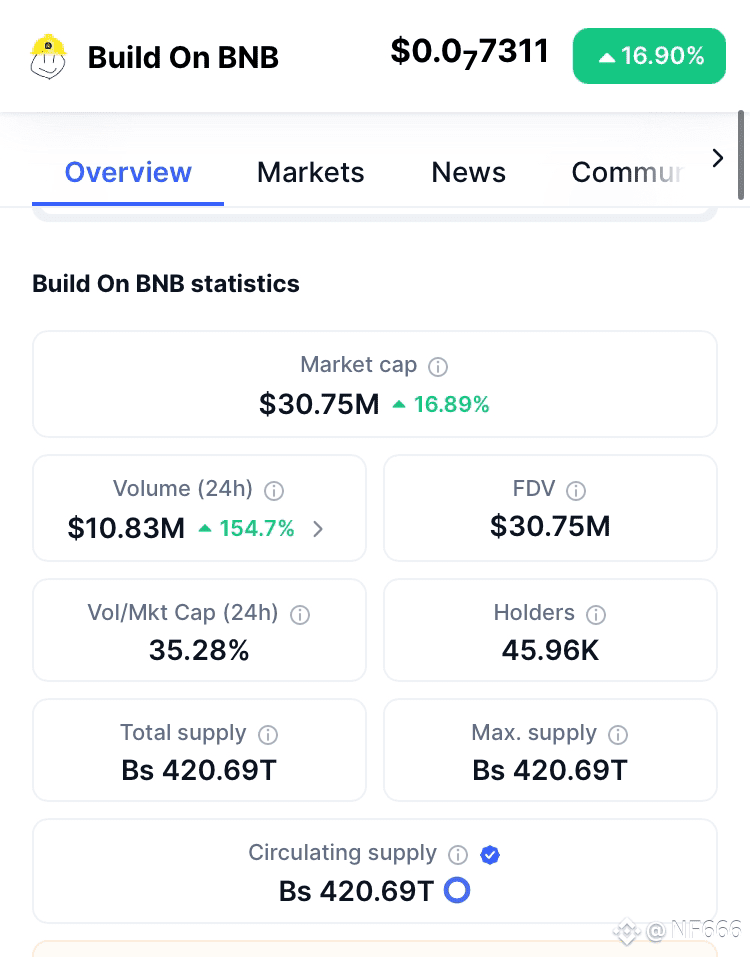
Task: Click the $30.75M market cap value
Action: click(x=319, y=404)
